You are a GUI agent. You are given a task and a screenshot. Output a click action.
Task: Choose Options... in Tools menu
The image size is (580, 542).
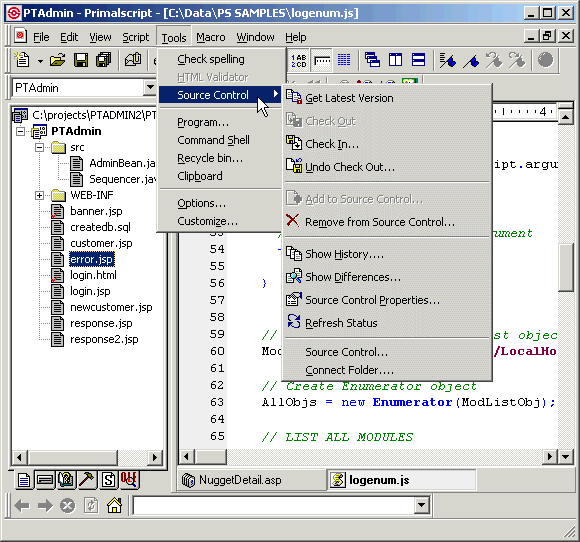pos(220,203)
